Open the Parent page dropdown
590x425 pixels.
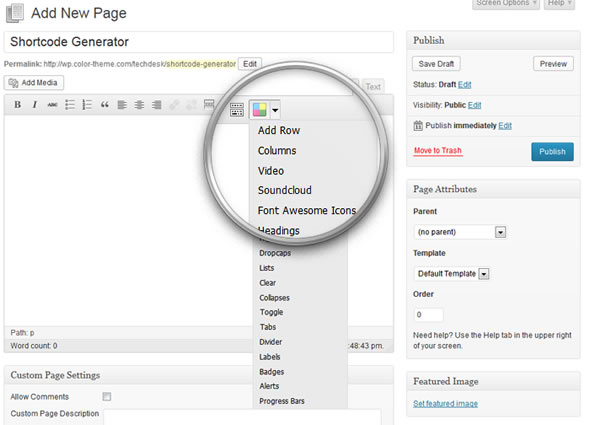460,232
